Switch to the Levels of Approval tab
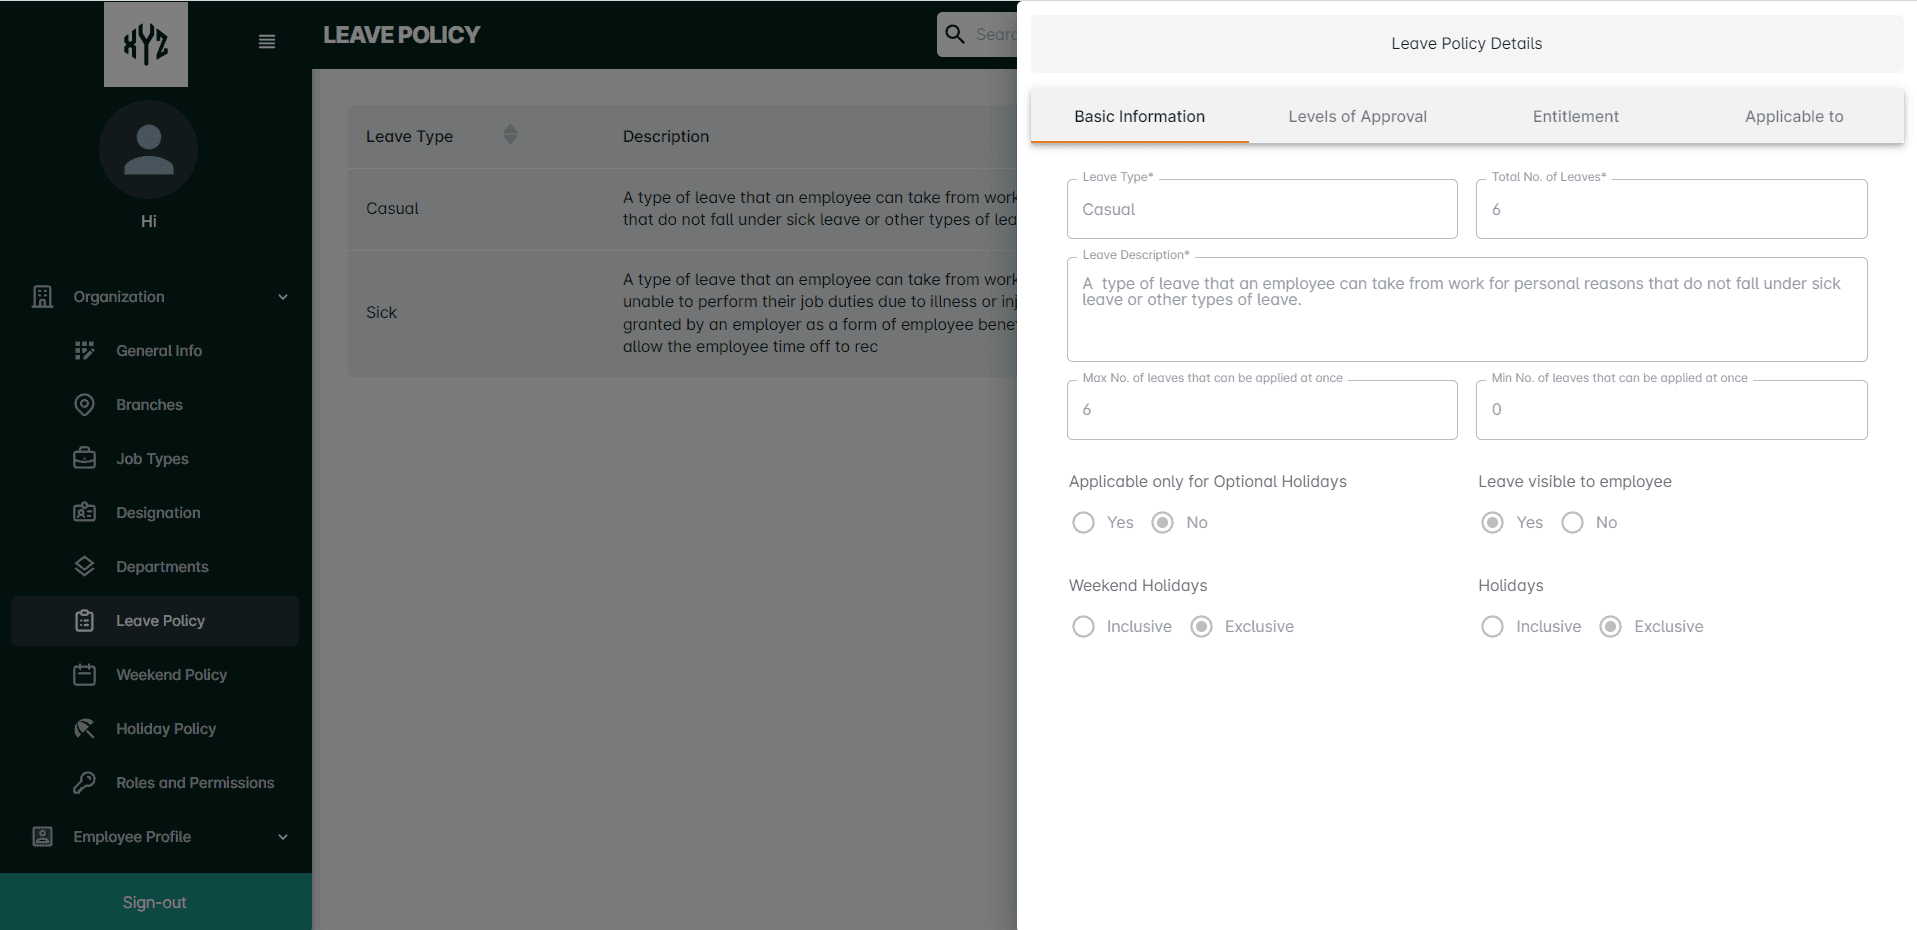This screenshot has height=930, width=1917. pos(1357,117)
